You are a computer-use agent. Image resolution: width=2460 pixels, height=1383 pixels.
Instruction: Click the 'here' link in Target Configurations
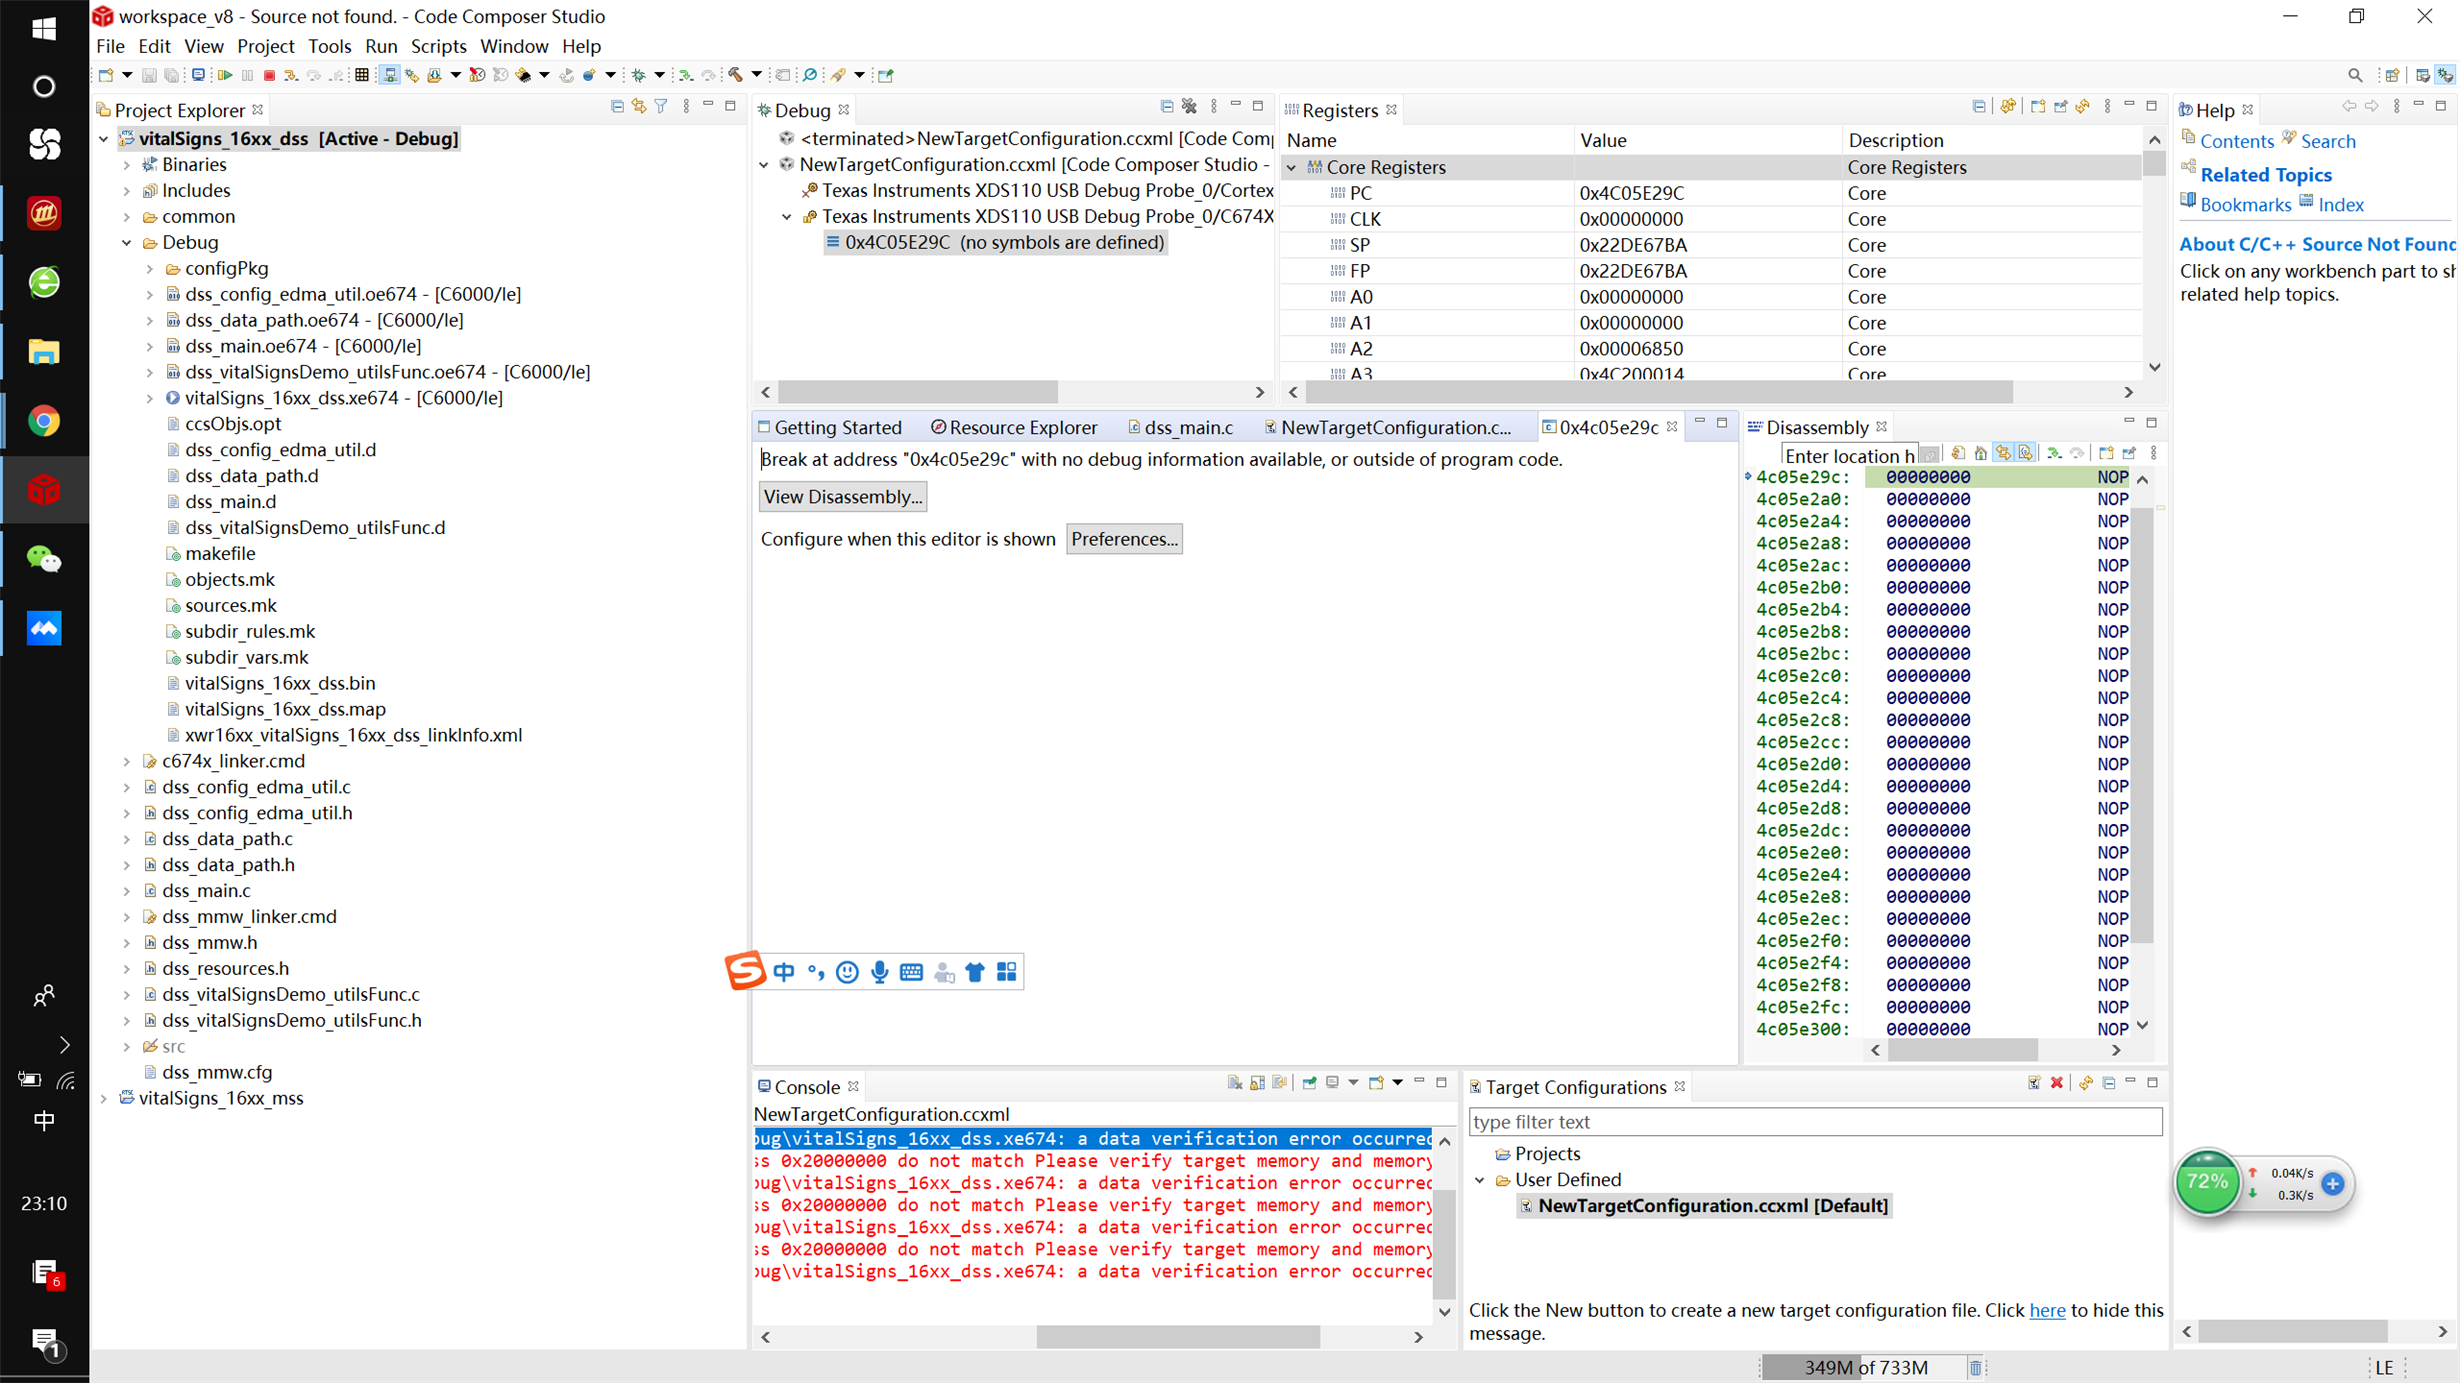2047,1310
